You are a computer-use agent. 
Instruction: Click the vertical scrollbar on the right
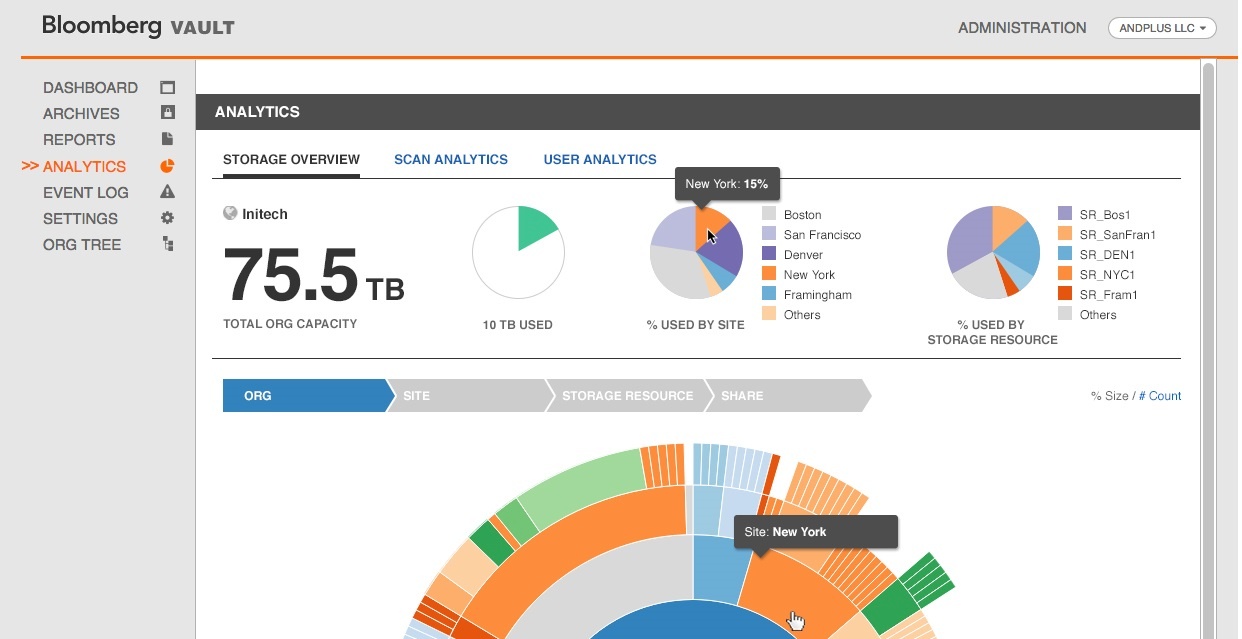pyautogui.click(x=1208, y=350)
